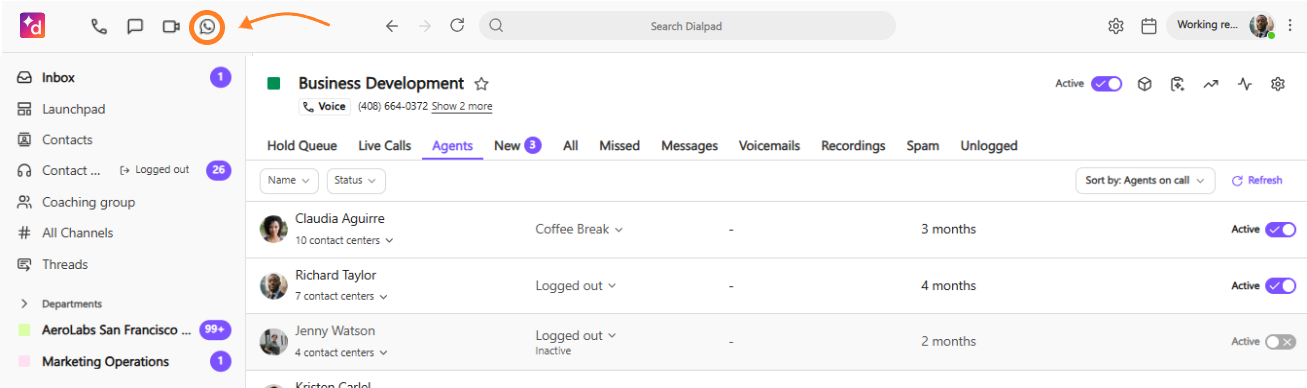Open the clipboard icon next to the cube
The width and height of the screenshot is (1307, 388).
tap(1178, 84)
